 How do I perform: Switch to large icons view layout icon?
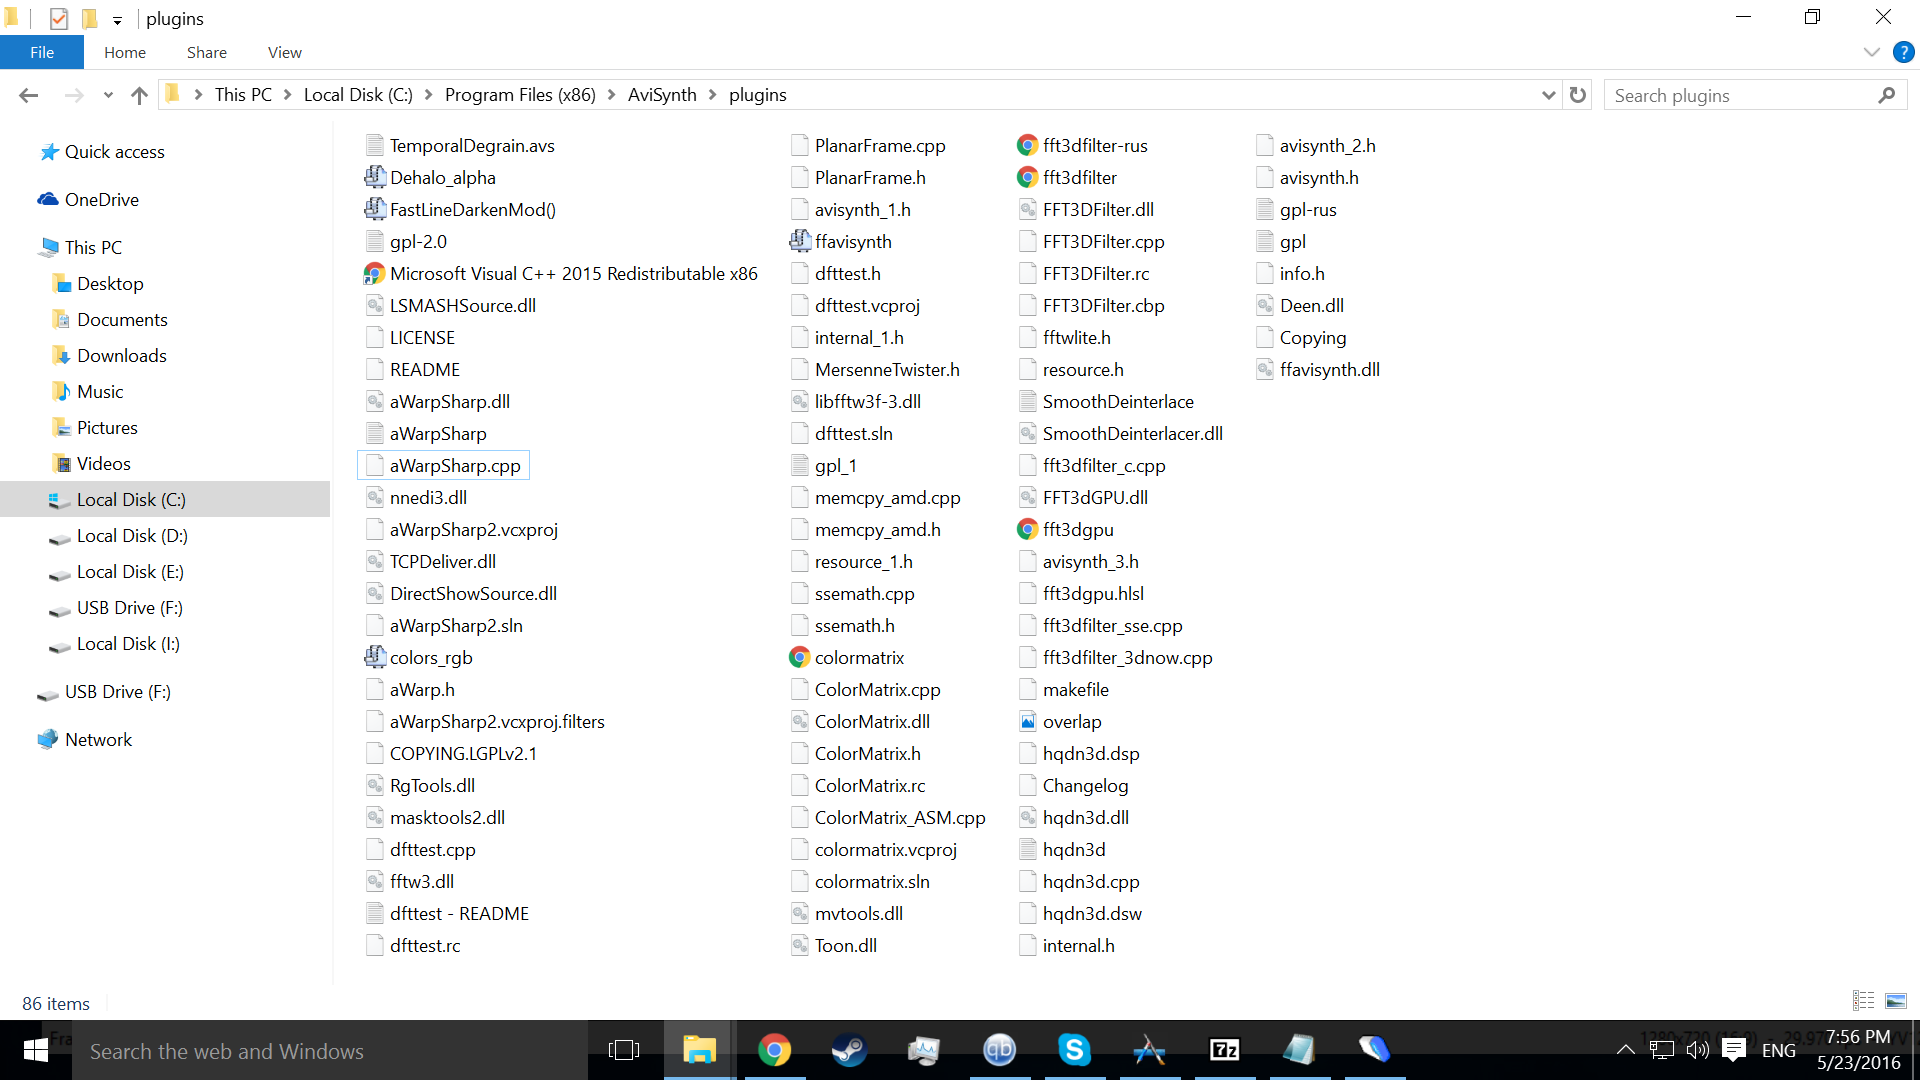pyautogui.click(x=1896, y=1000)
